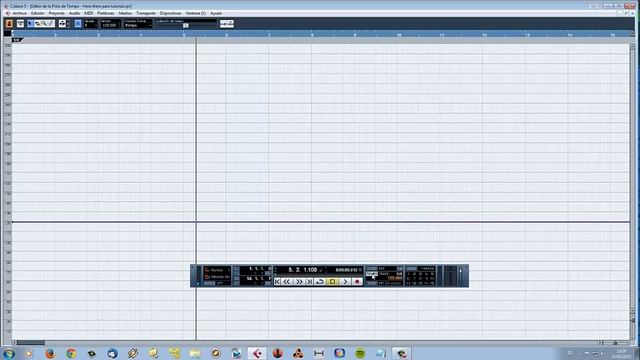Image resolution: width=640 pixels, height=360 pixels.
Task: Toggle the SYNC button in transport
Action: [371, 283]
